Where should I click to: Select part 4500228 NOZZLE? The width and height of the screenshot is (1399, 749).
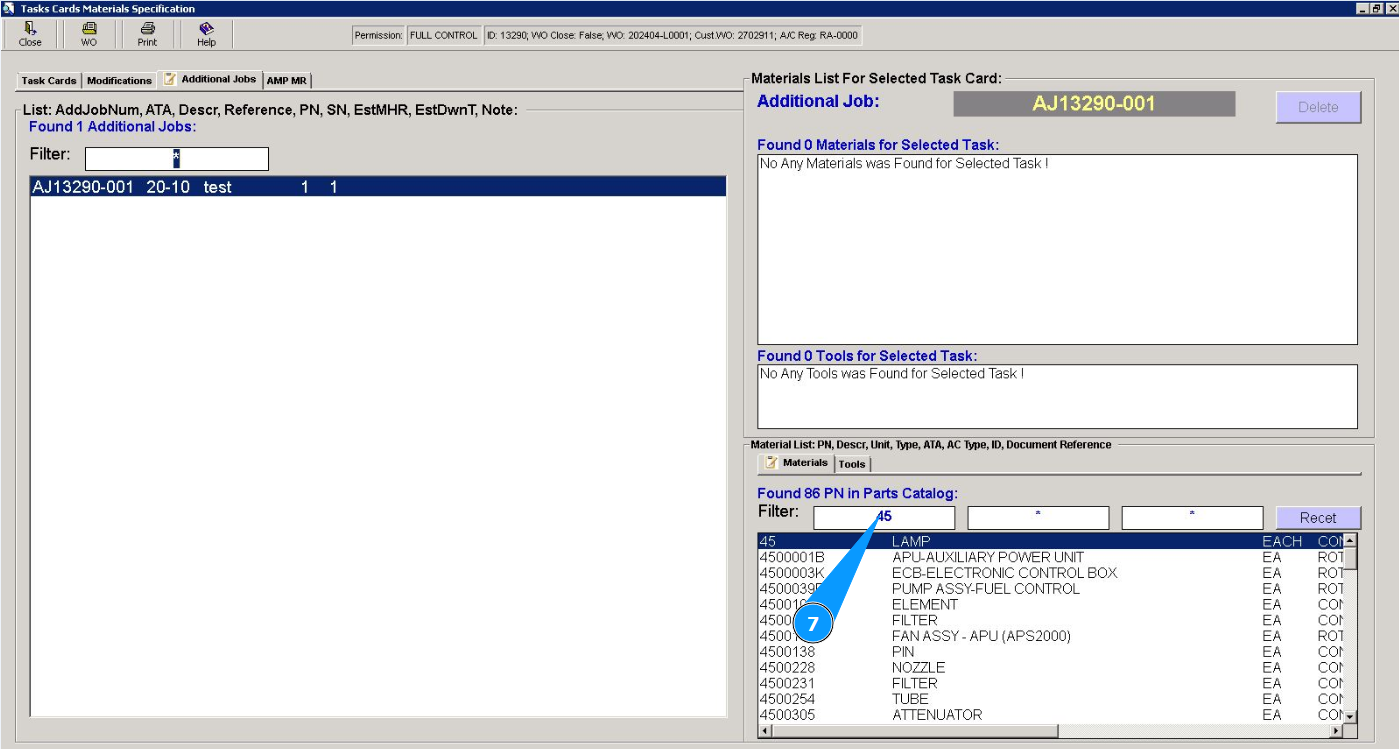[1050, 667]
